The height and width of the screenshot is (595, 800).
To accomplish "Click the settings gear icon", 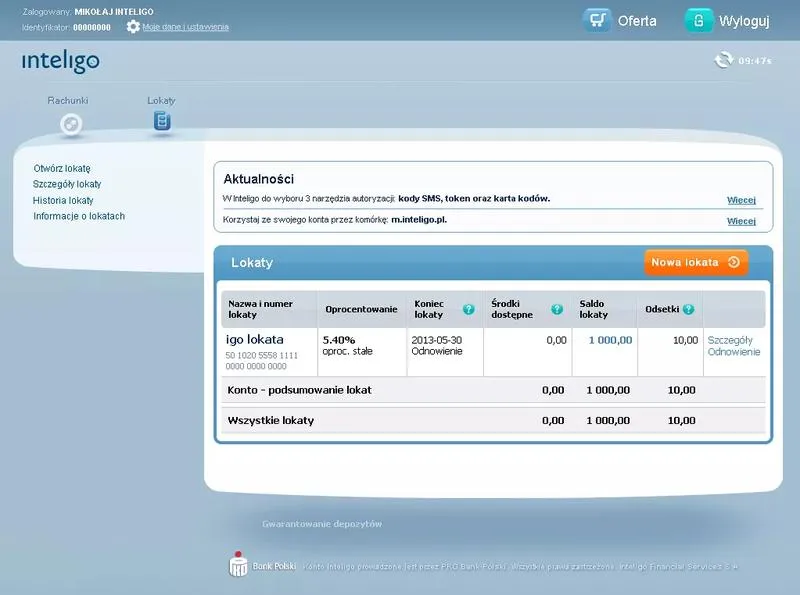I will tap(133, 27).
